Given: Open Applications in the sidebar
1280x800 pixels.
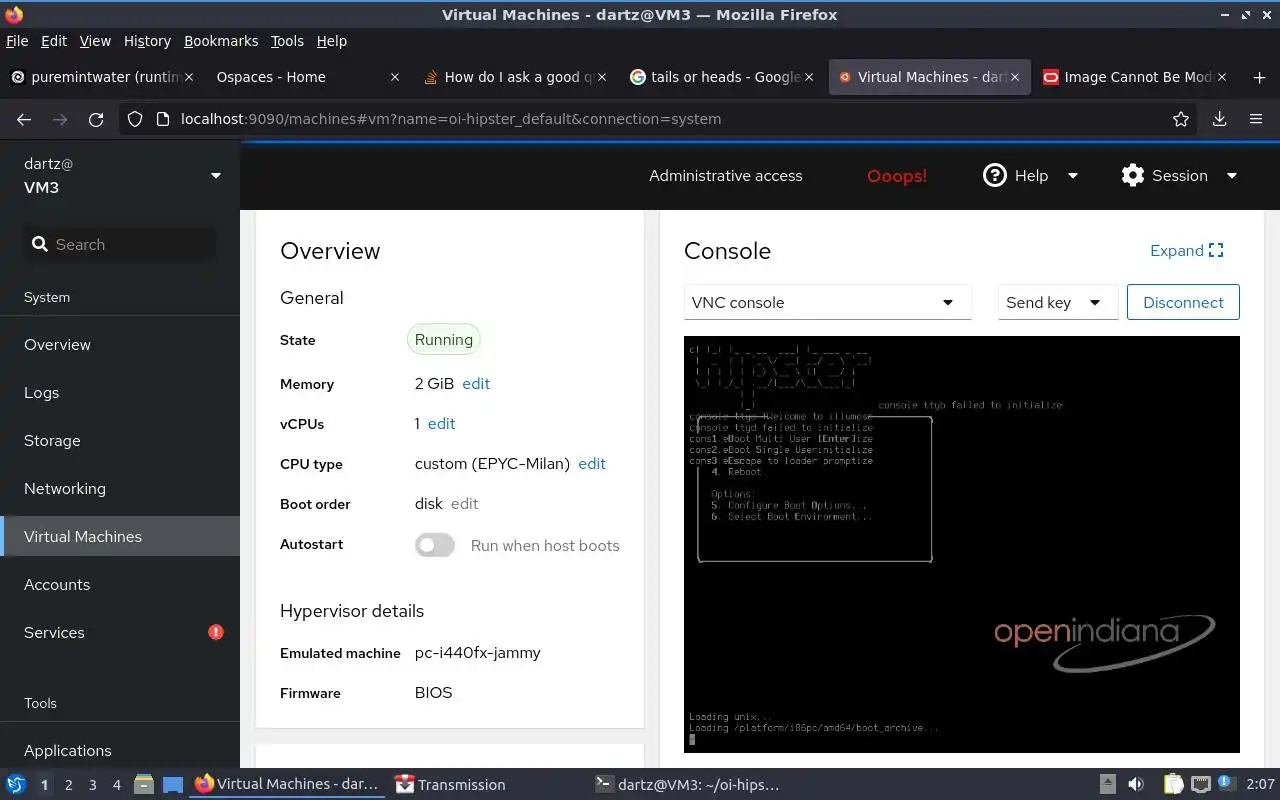Looking at the screenshot, I should click(120, 750).
